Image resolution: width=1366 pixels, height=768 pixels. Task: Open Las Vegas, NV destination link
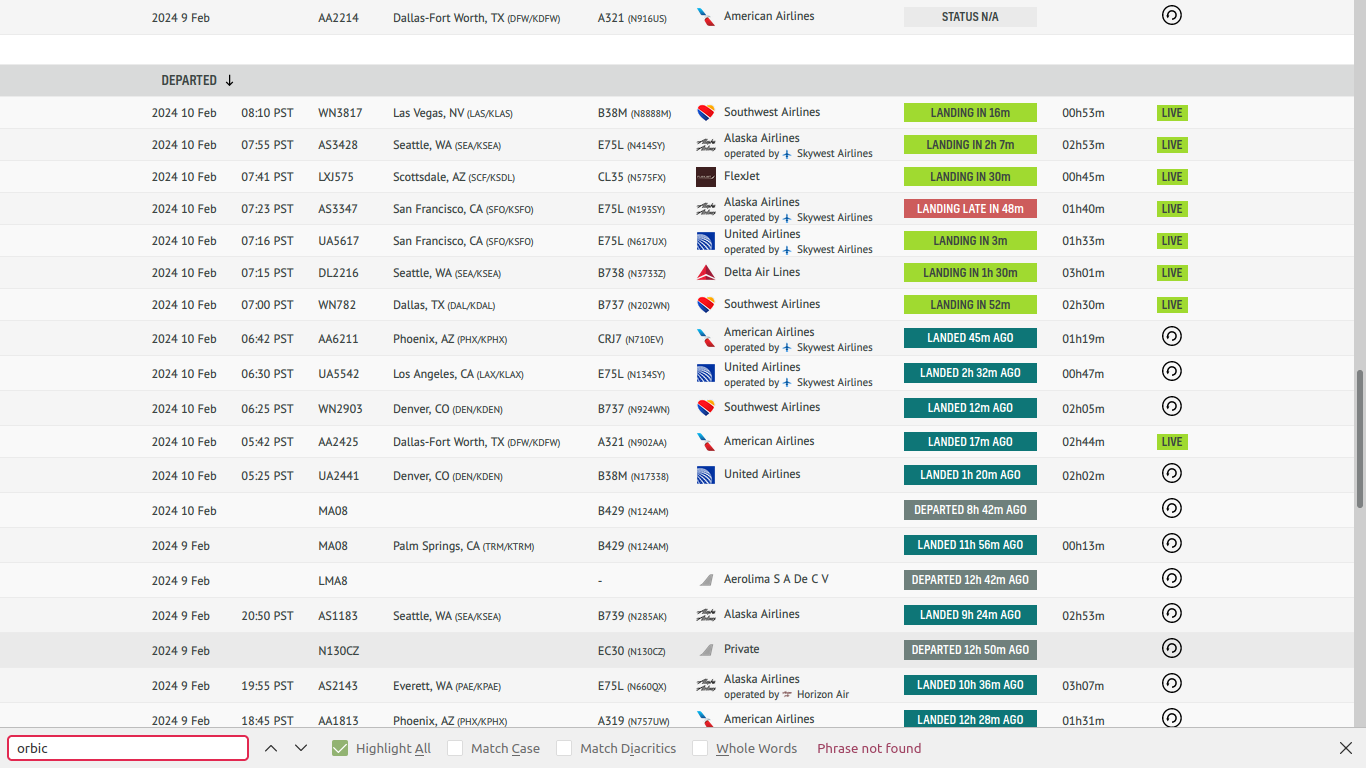tap(453, 113)
